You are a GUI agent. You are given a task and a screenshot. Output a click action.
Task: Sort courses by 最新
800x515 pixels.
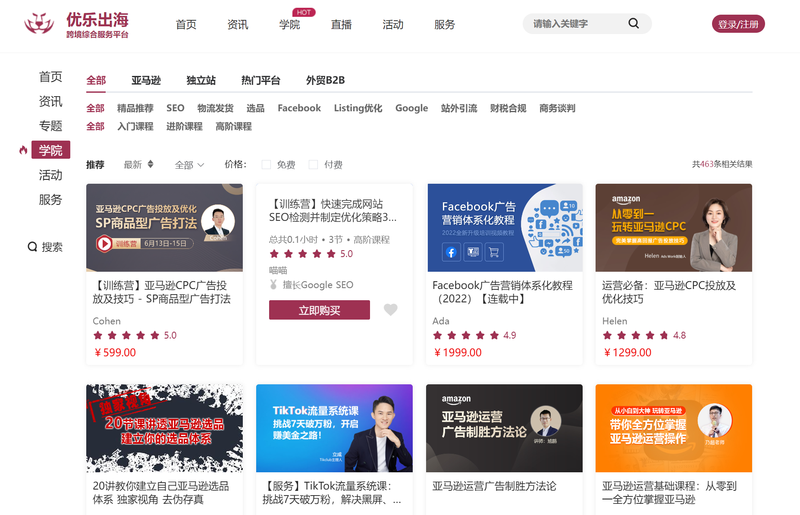pos(133,164)
